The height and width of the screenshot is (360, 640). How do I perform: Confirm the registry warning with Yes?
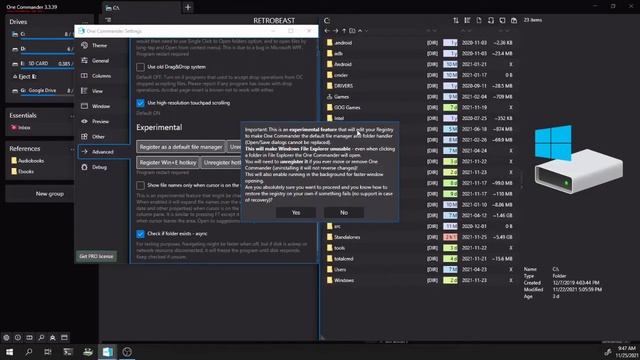pyautogui.click(x=296, y=212)
